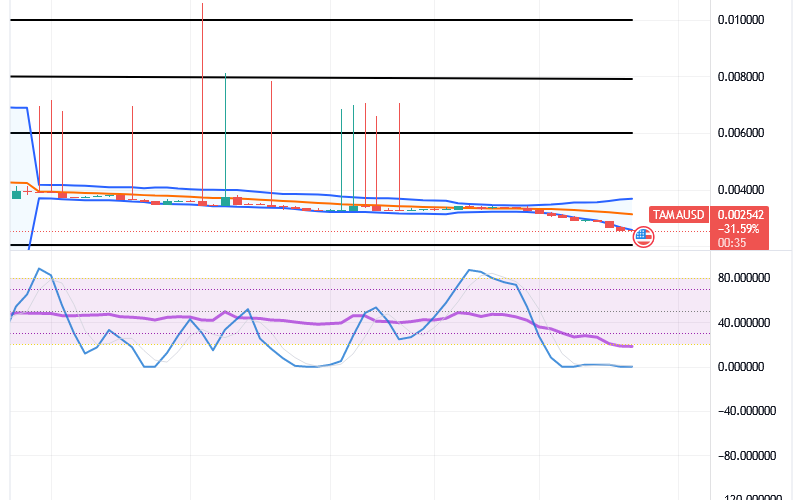Viewport: 802px width, 500px height.
Task: Click the 80.000000 indicator axis label
Action: coord(744,278)
